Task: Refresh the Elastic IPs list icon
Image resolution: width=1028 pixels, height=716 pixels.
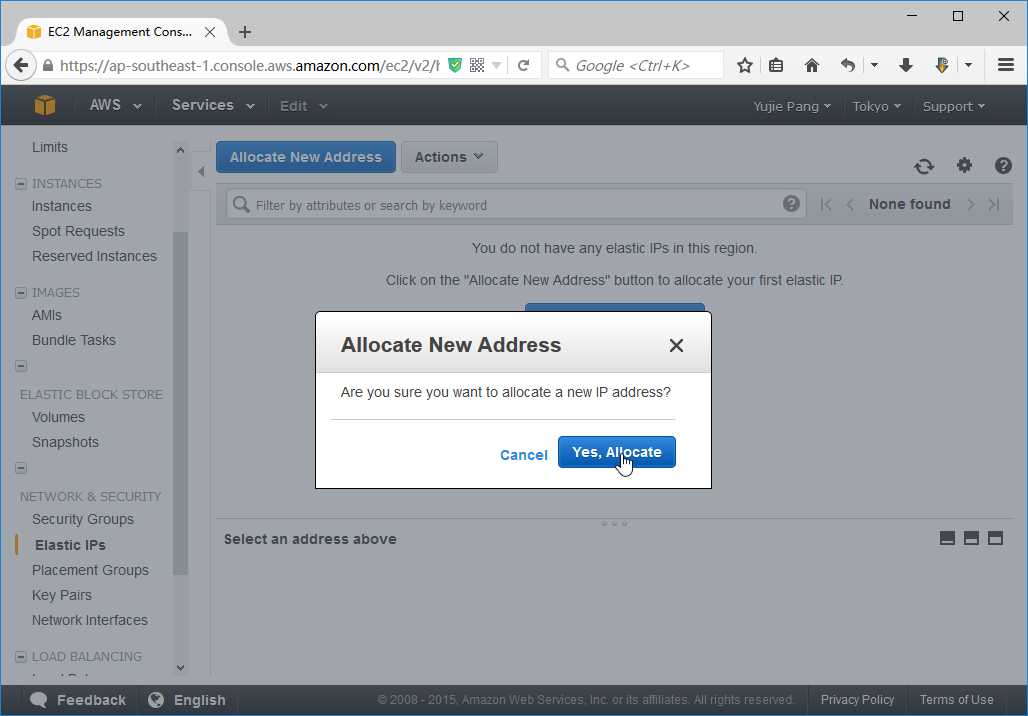Action: (x=924, y=167)
